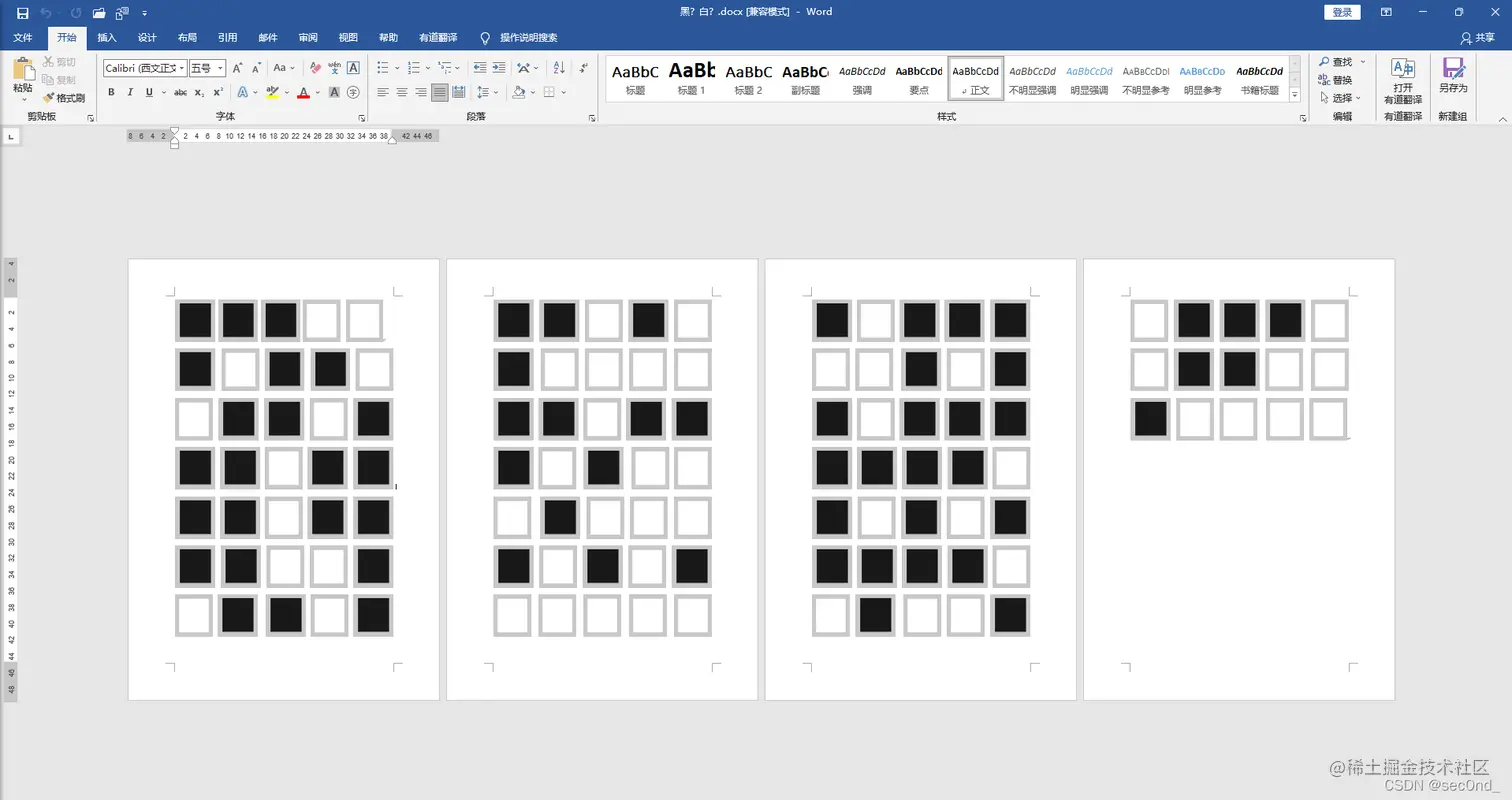Click the Text Effects glowing A icon
The image size is (1512, 800).
coord(244,92)
